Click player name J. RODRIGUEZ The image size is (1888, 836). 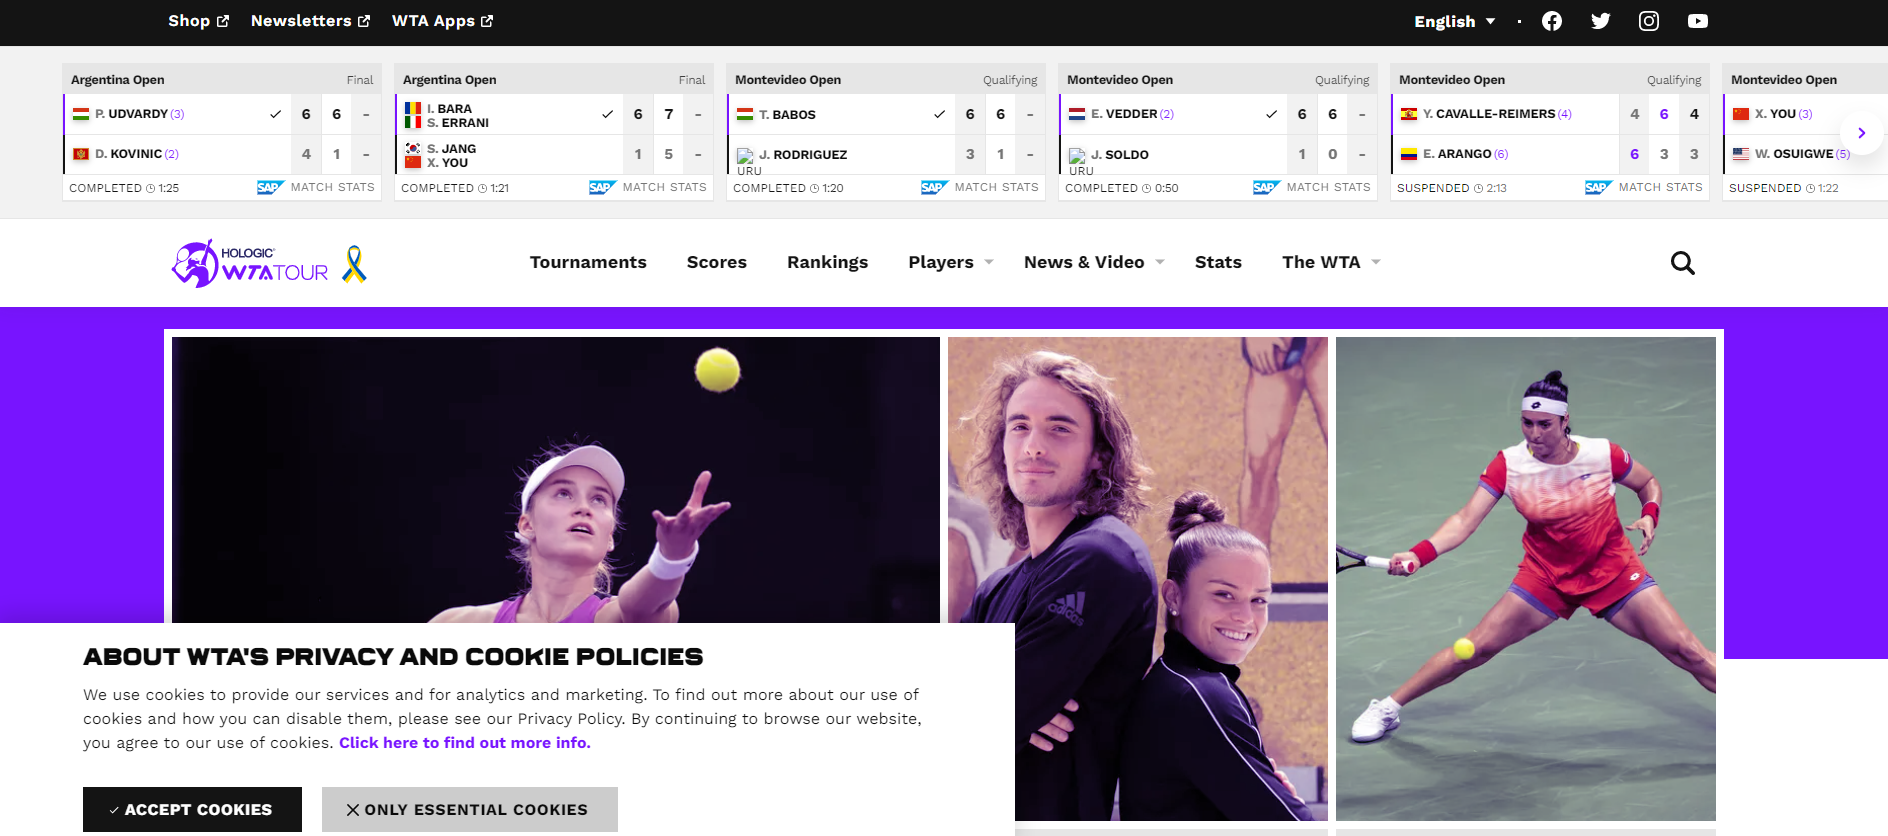coord(803,155)
